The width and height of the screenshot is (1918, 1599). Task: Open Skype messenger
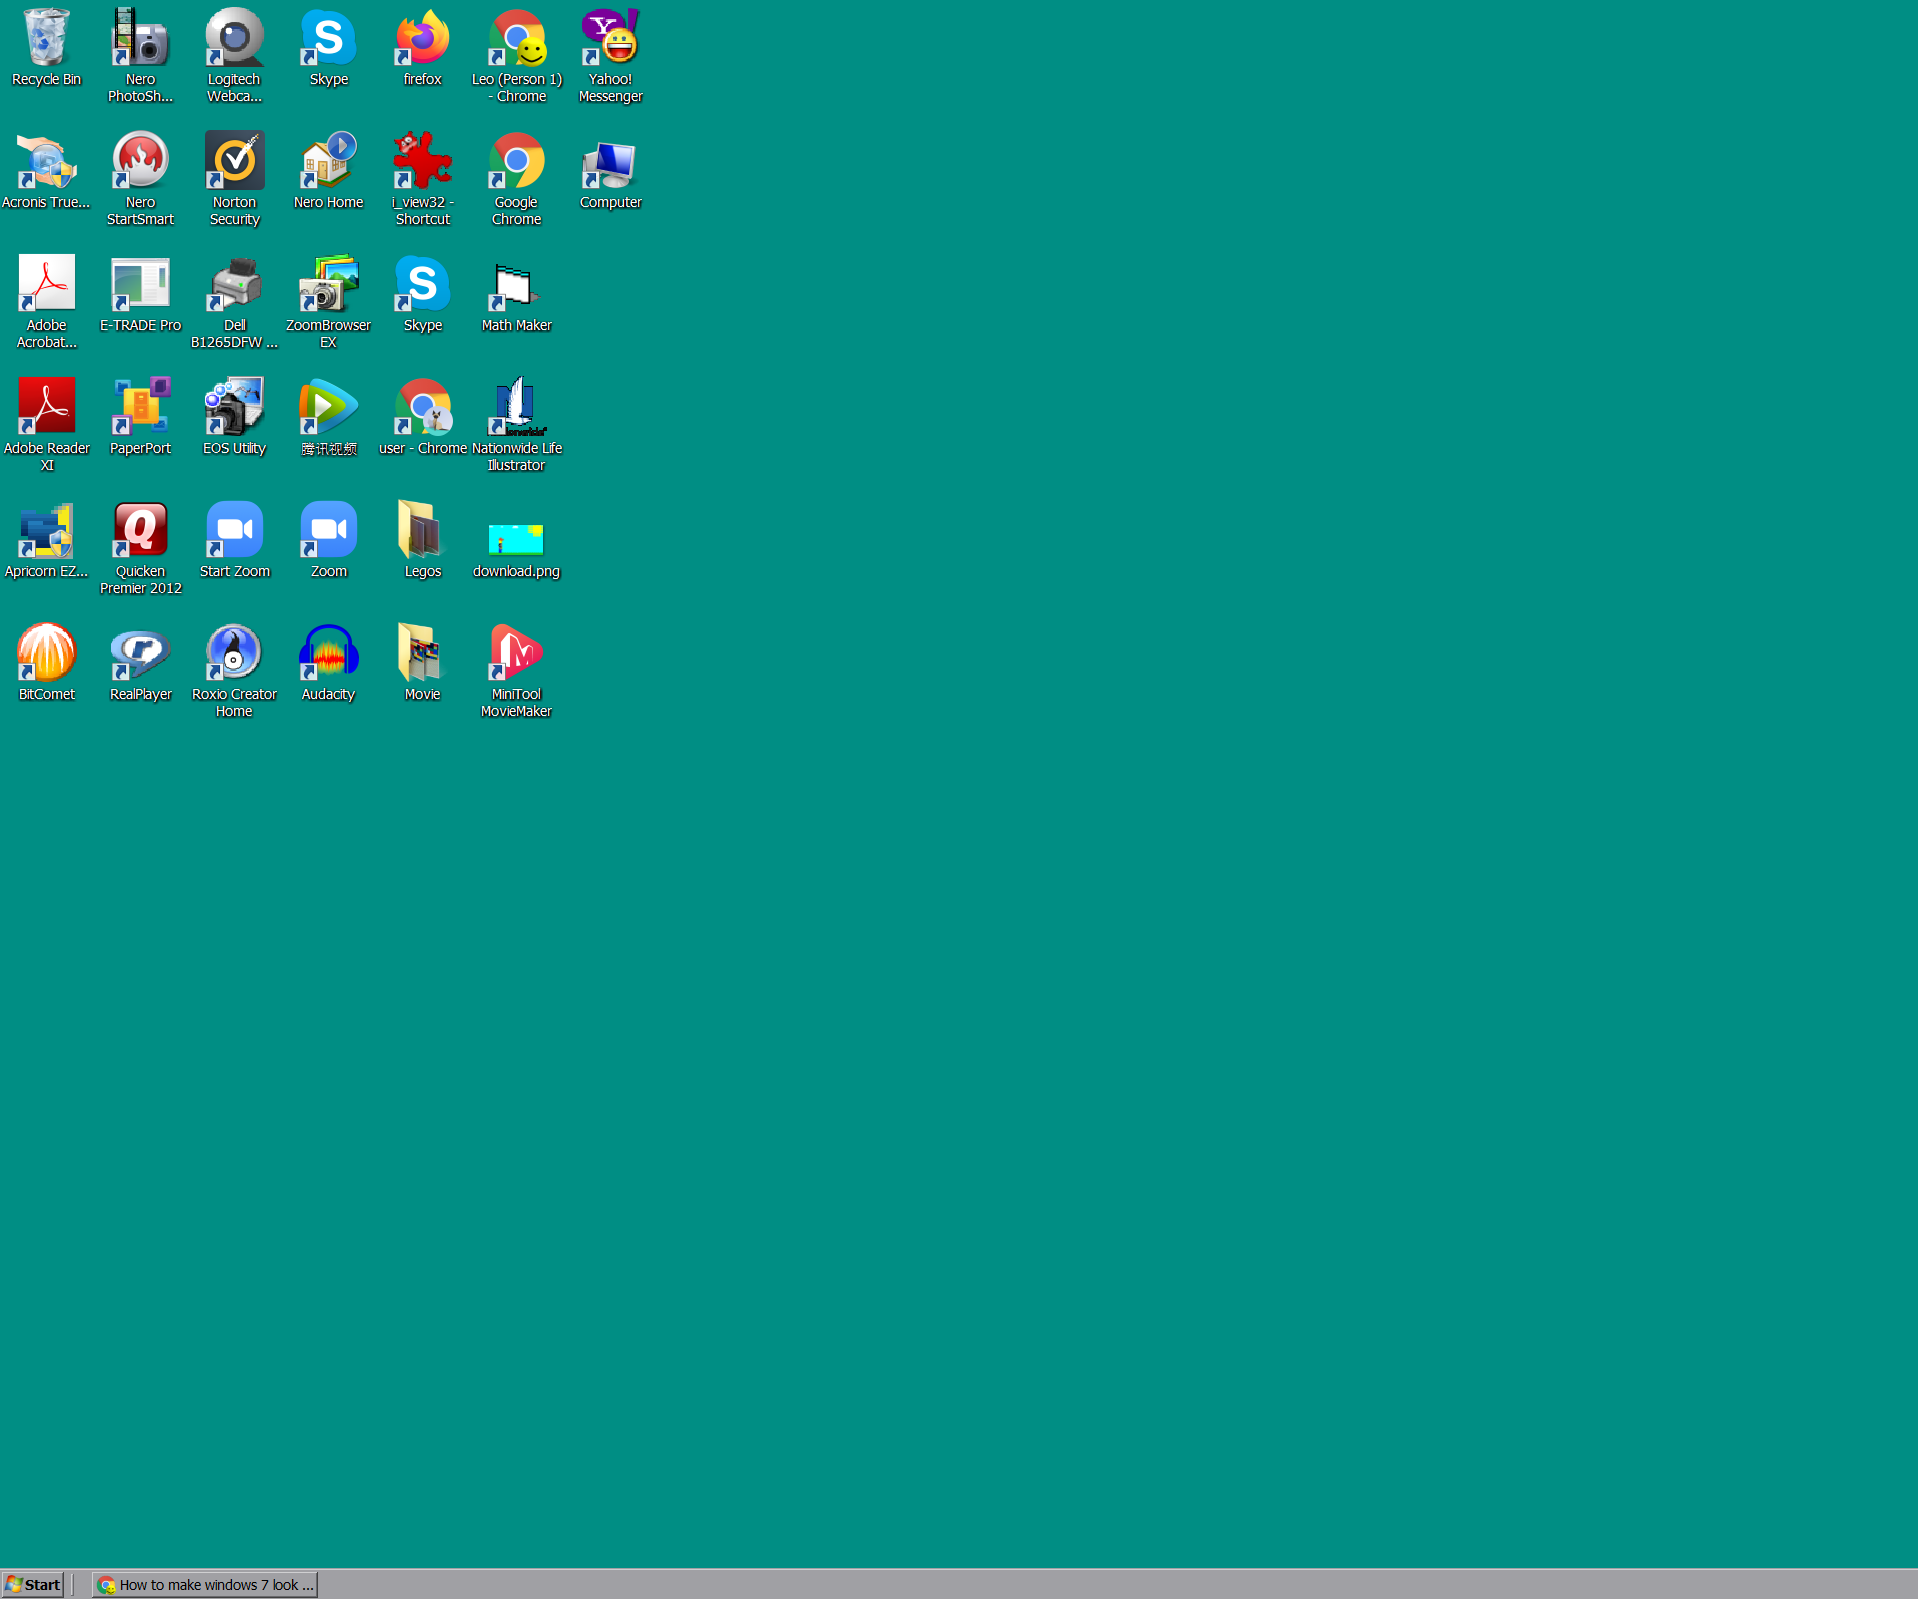coord(328,40)
